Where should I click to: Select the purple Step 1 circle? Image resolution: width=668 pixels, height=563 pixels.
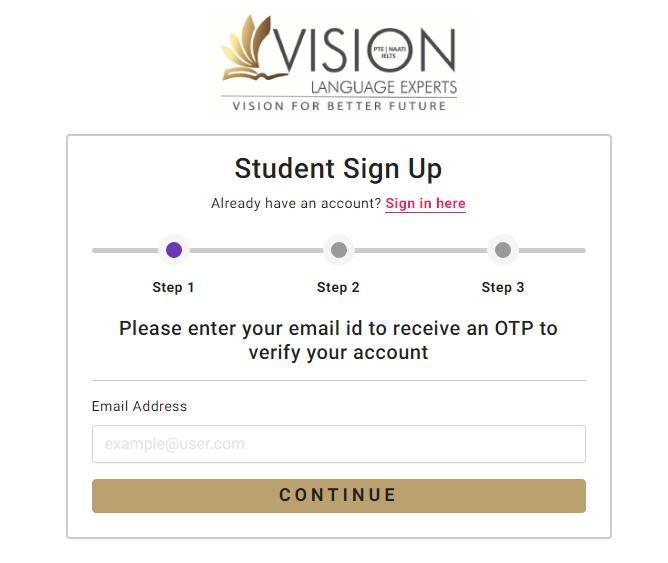coord(174,250)
